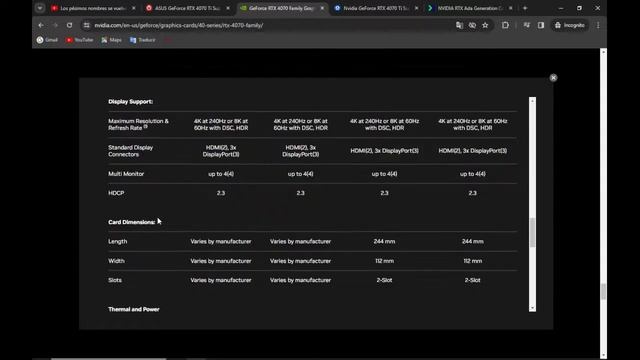Click the first '244 mm' length value
The height and width of the screenshot is (360, 640).
(384, 242)
